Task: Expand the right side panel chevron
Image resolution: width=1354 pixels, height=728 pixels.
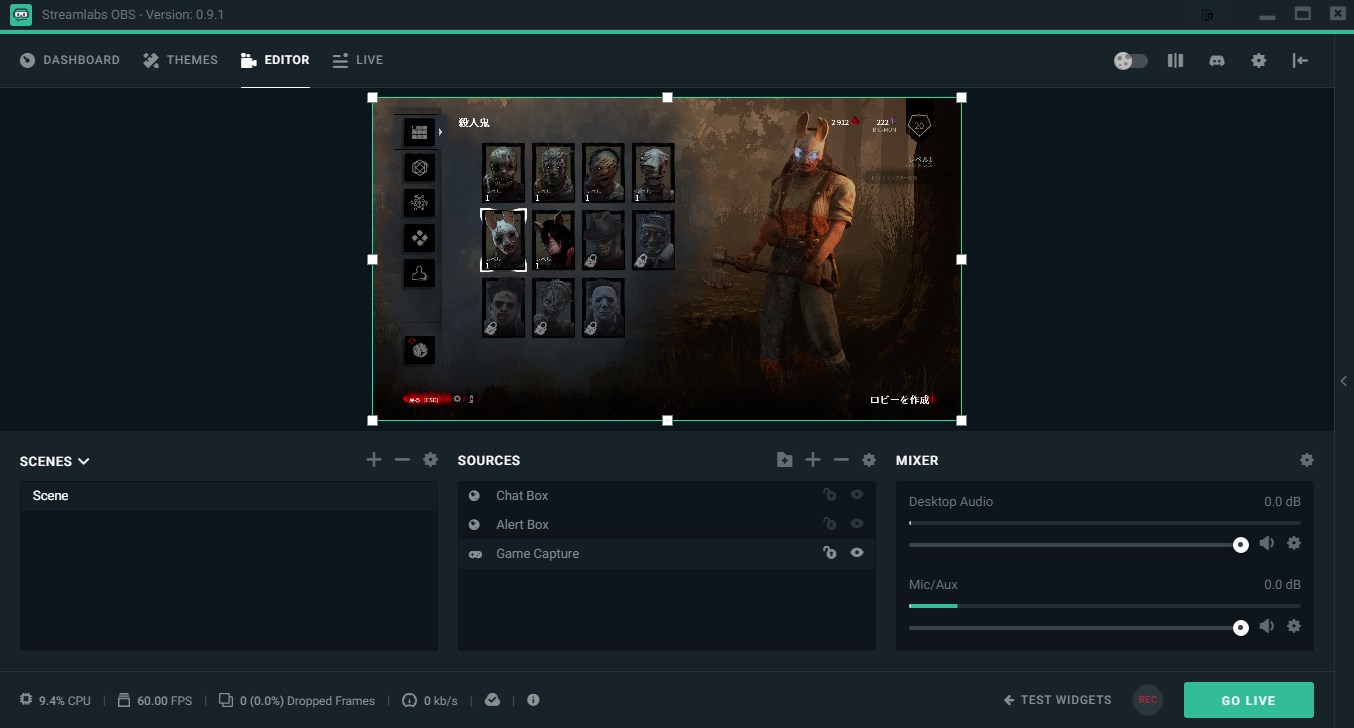Action: [1344, 381]
